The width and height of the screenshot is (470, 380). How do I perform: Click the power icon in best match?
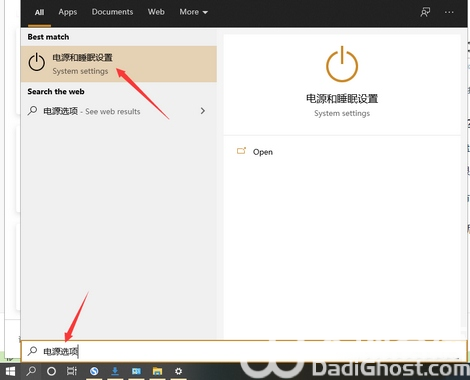click(36, 62)
